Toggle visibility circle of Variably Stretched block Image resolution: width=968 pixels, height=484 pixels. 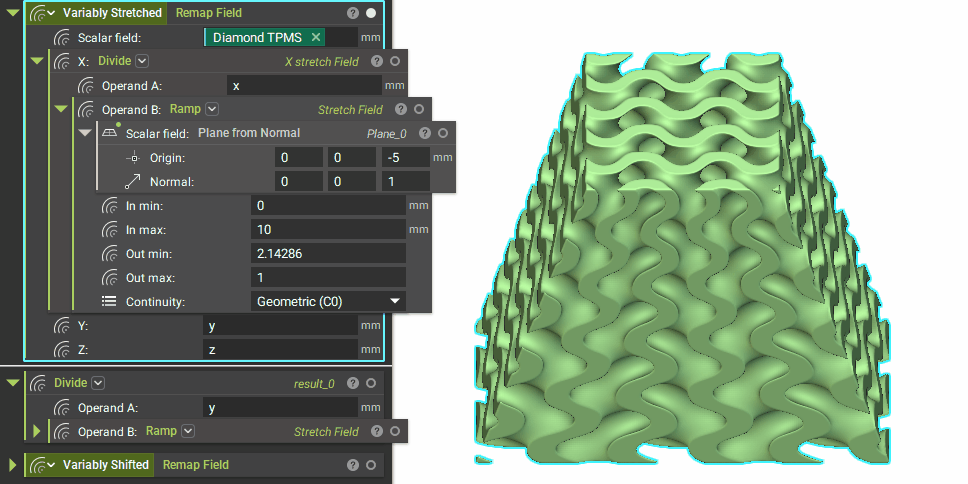371,13
